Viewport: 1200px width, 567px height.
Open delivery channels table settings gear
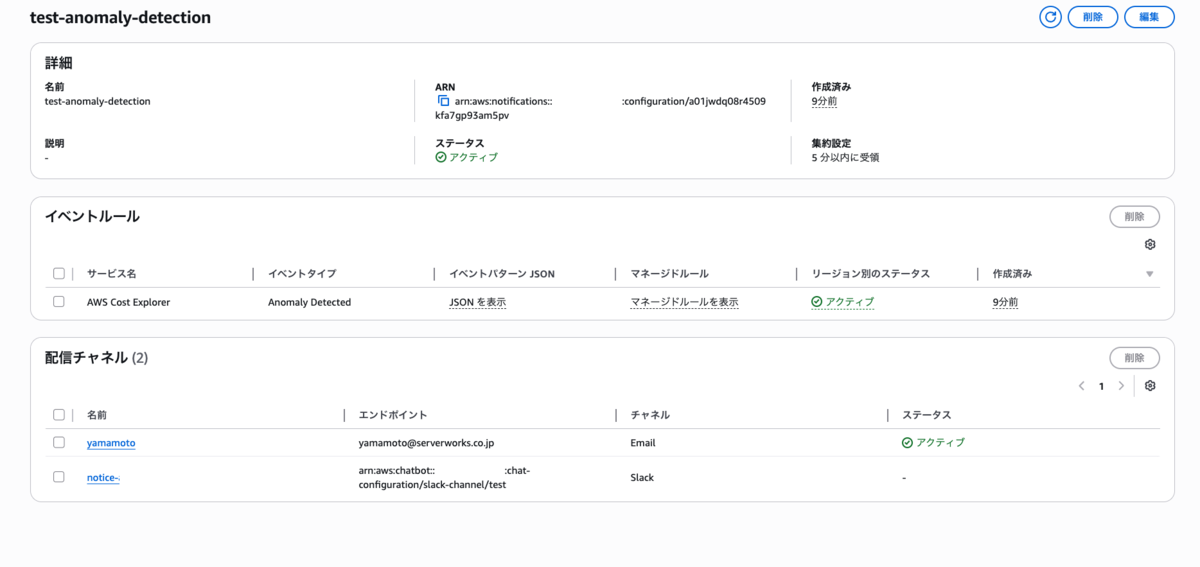tap(1150, 386)
